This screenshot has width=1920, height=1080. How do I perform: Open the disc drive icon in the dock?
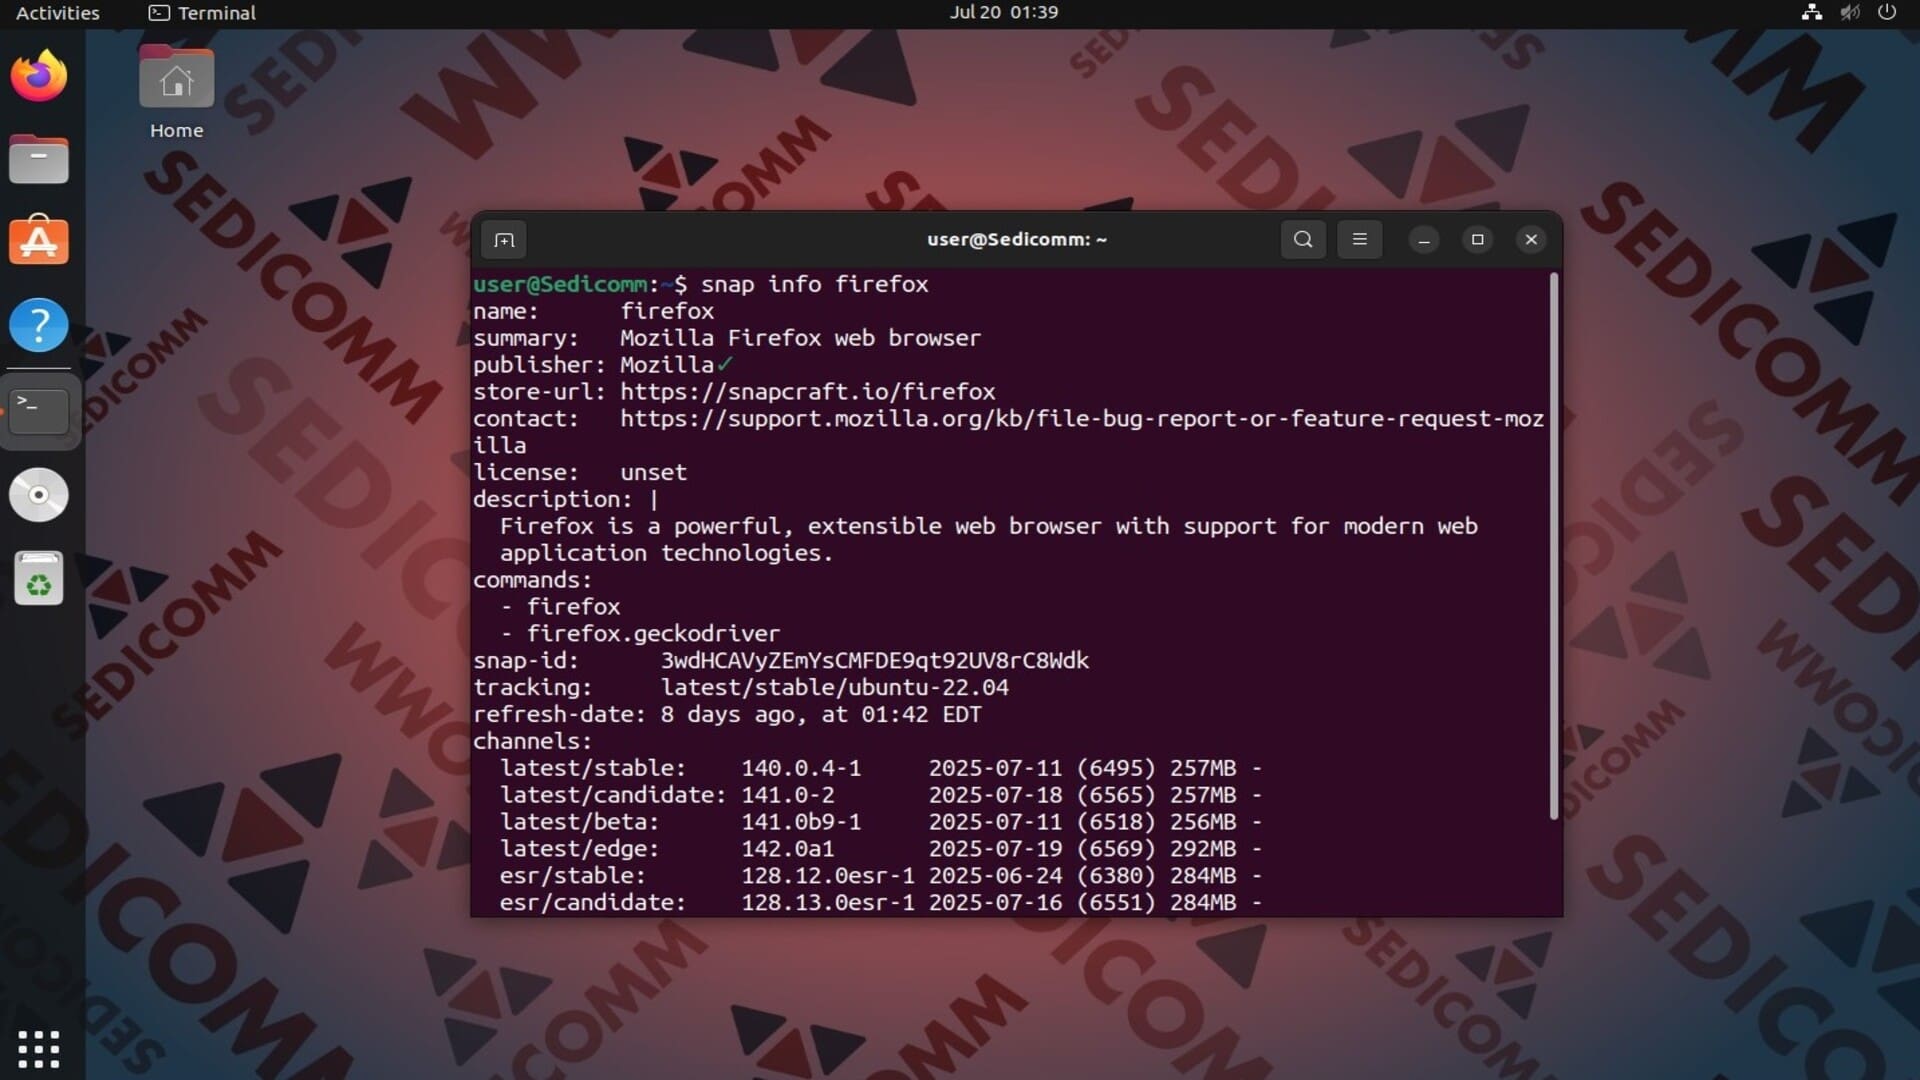click(39, 495)
